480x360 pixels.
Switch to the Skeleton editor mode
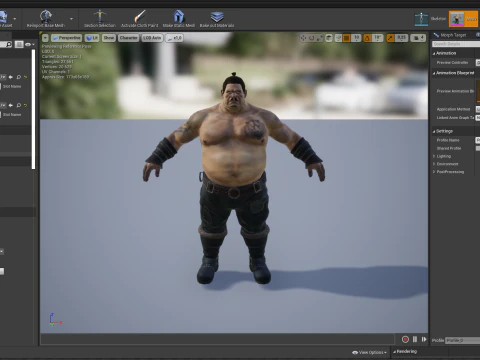(x=430, y=19)
